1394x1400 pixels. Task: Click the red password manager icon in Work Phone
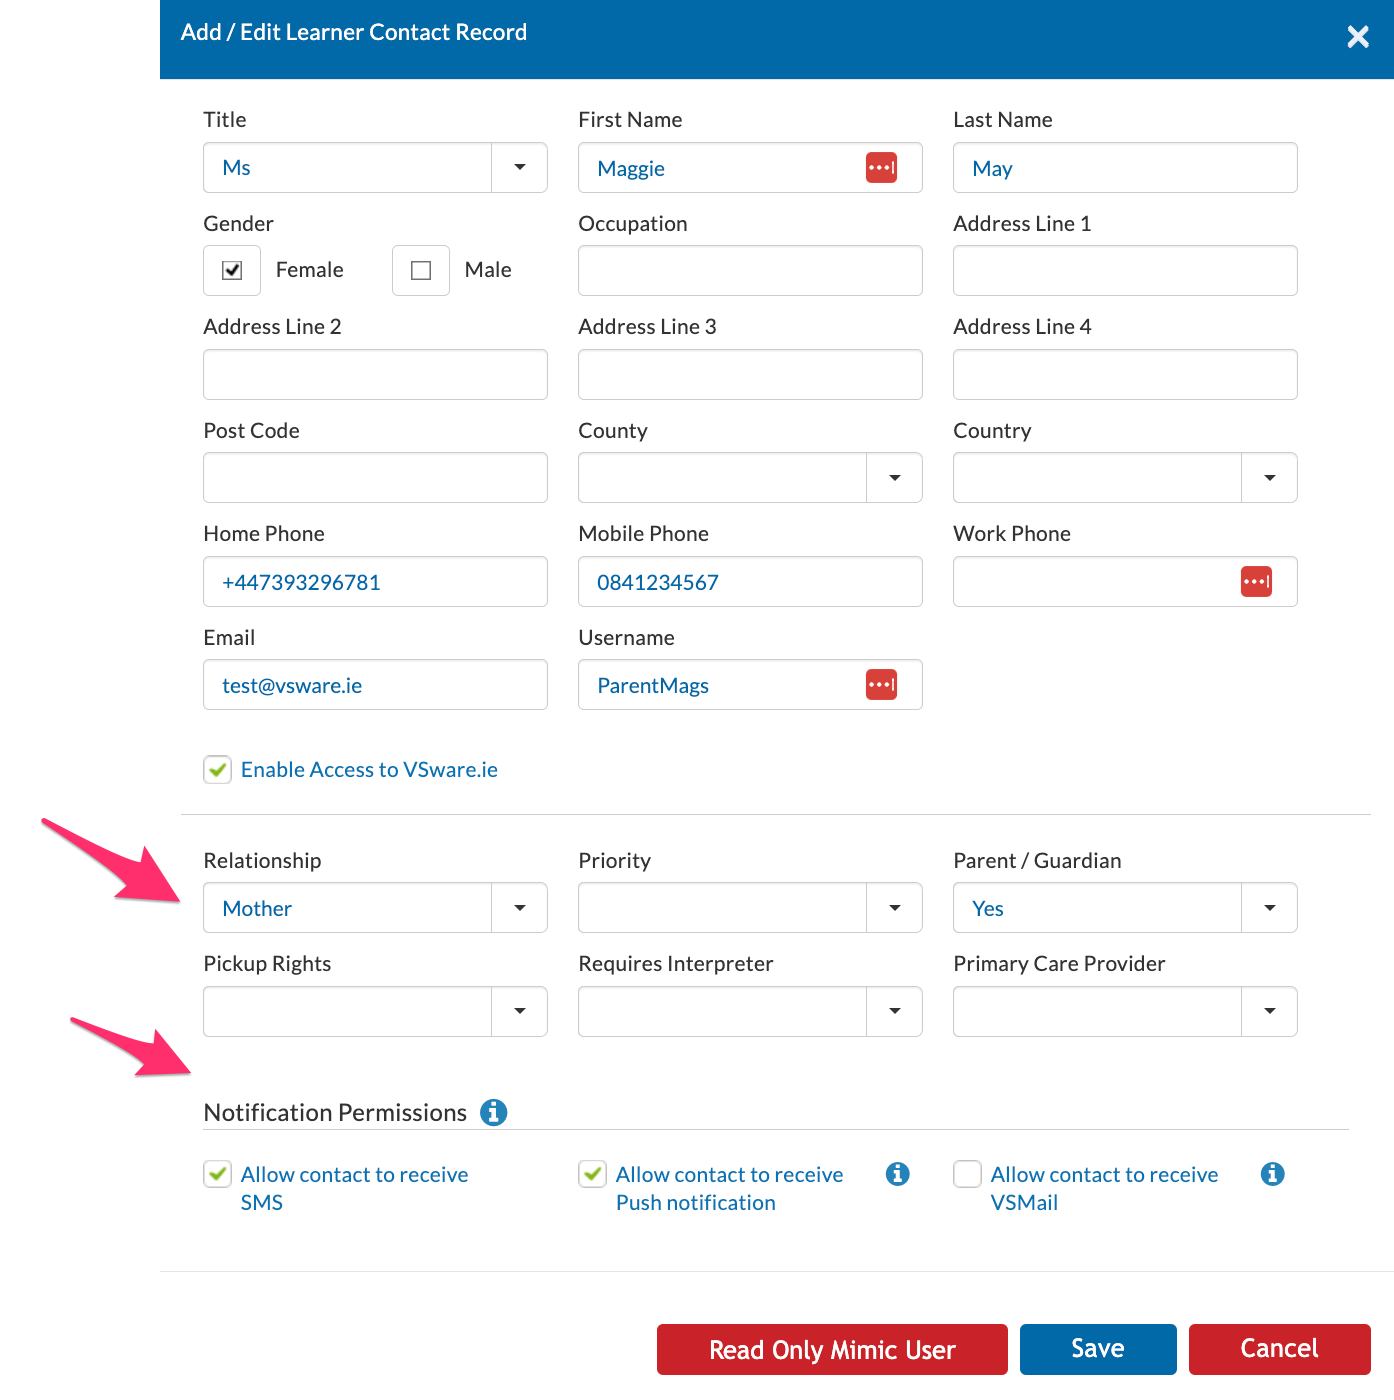1256,581
